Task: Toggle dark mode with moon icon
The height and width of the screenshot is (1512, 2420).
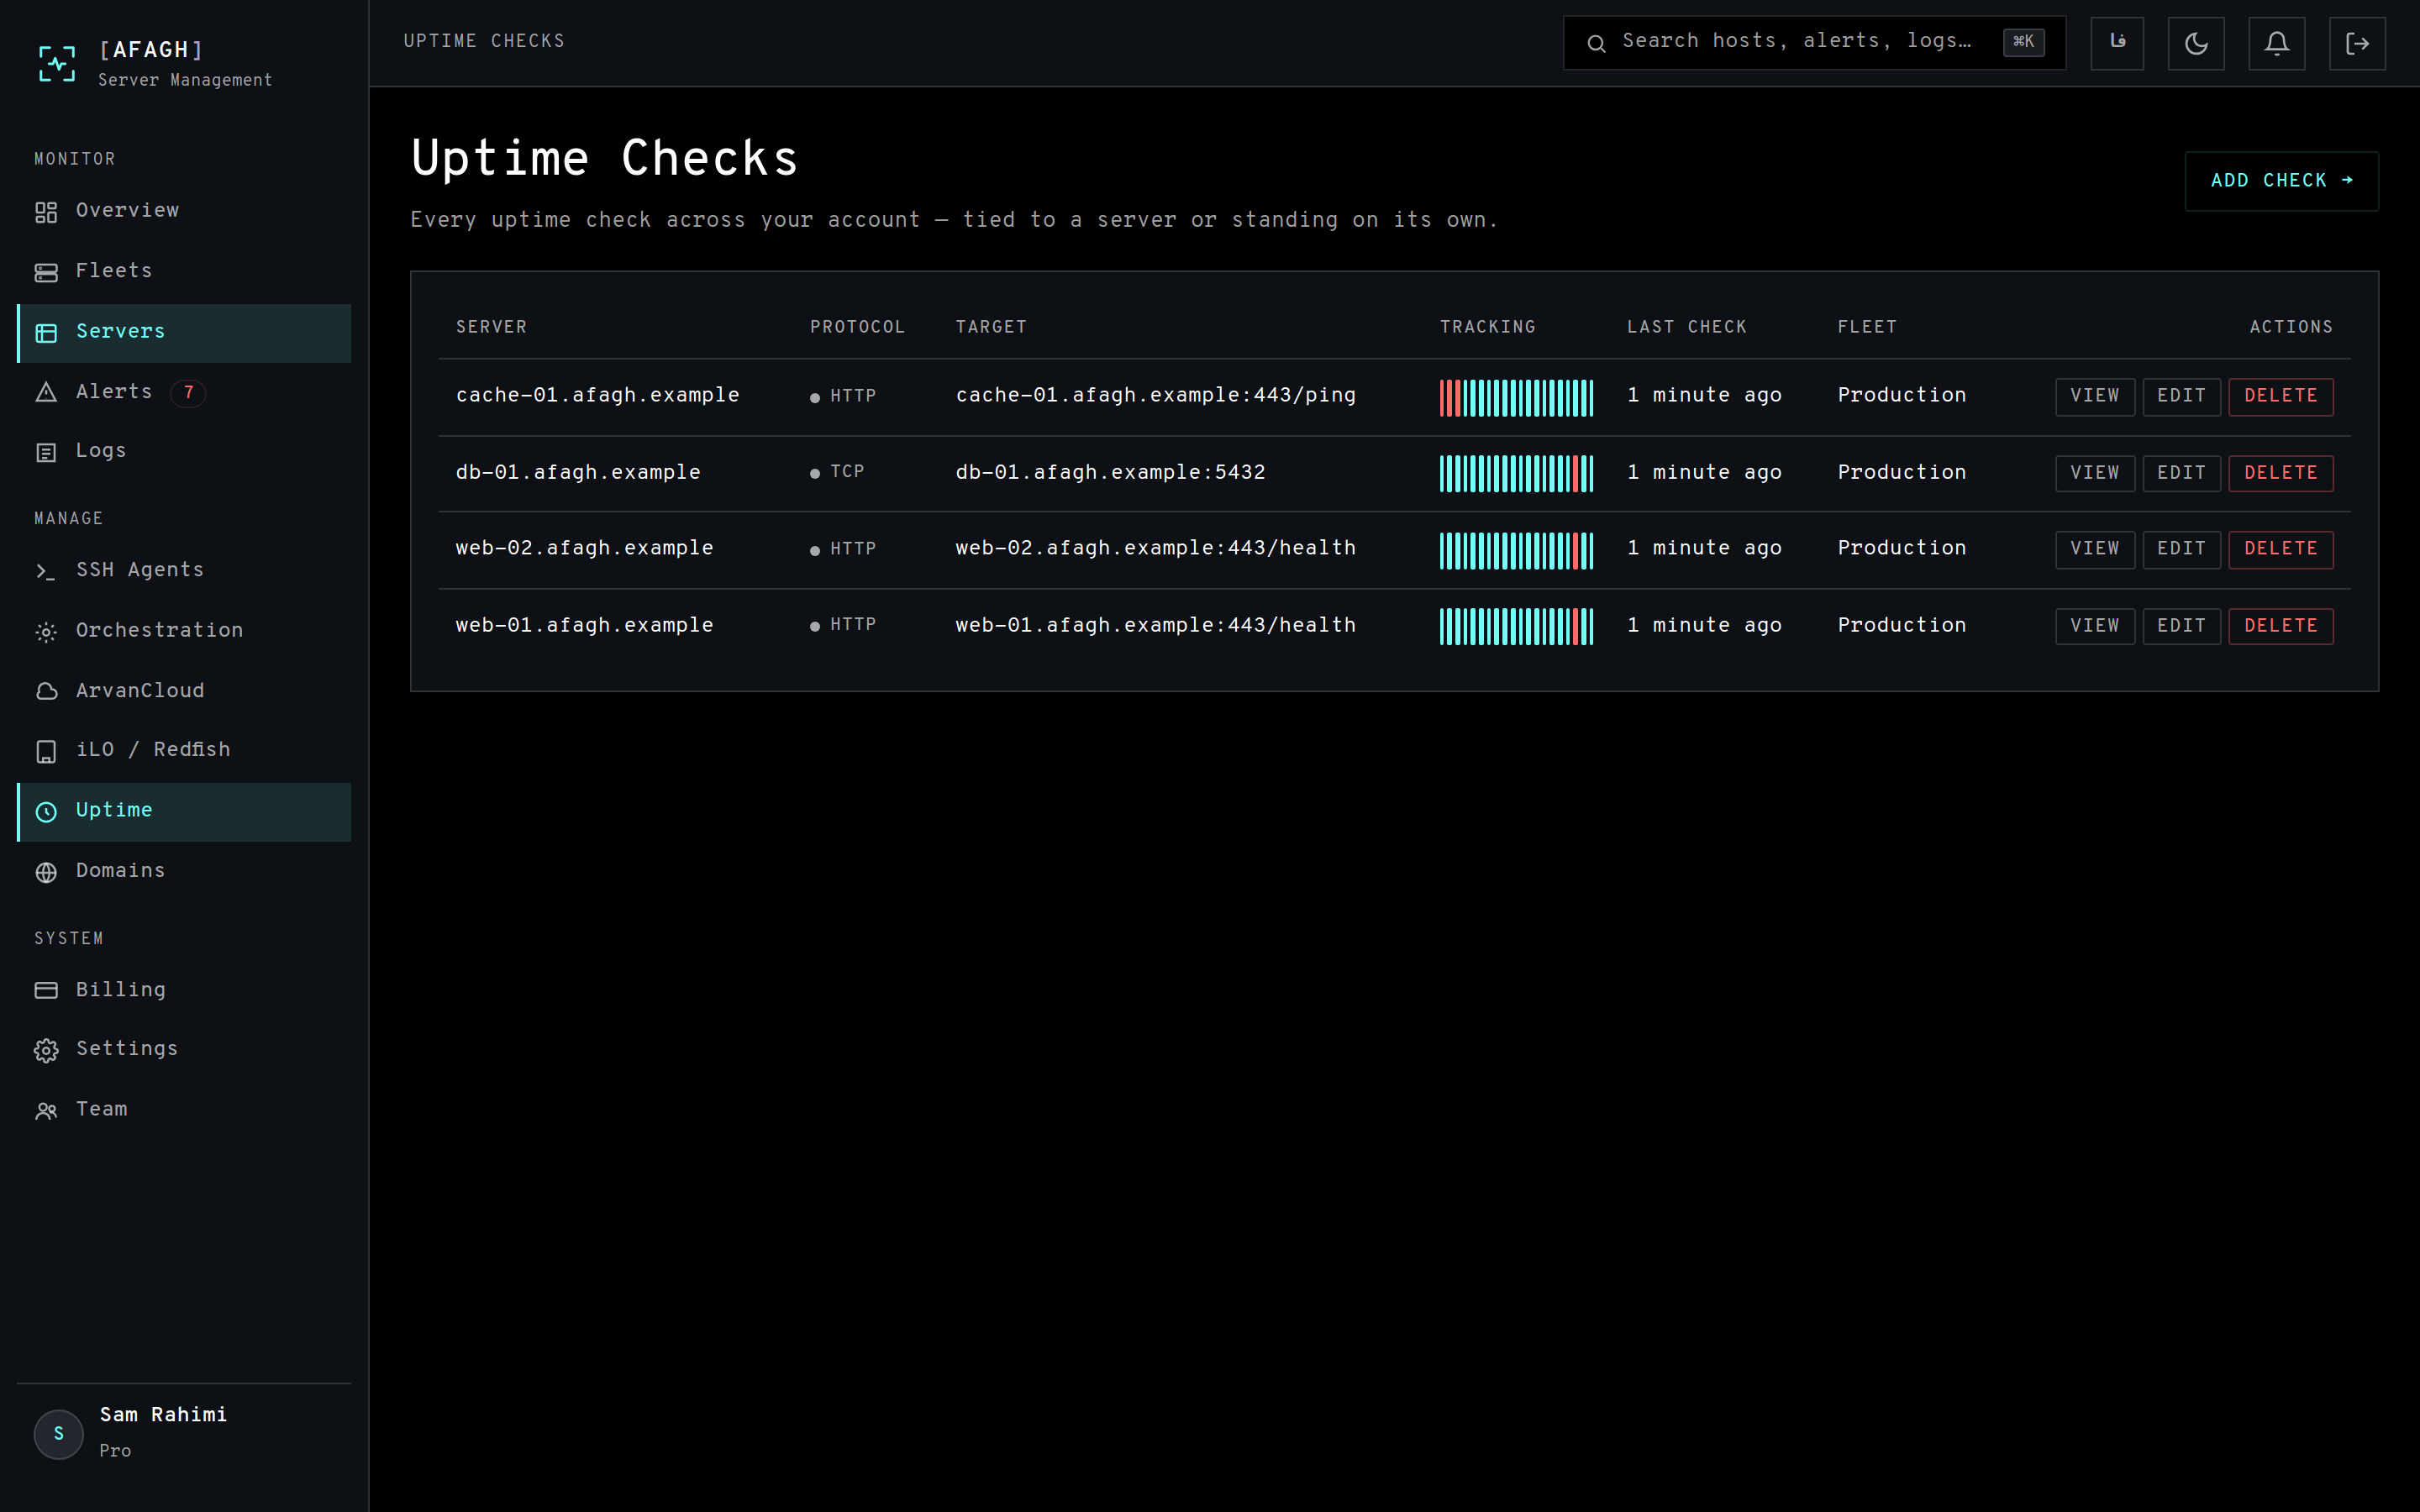Action: (x=2196, y=43)
